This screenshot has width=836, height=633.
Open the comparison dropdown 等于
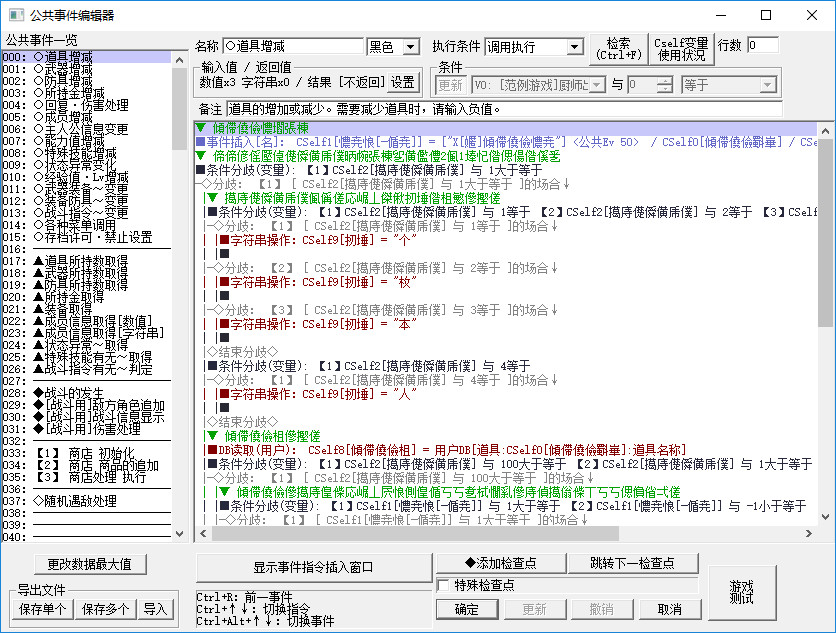click(x=767, y=85)
